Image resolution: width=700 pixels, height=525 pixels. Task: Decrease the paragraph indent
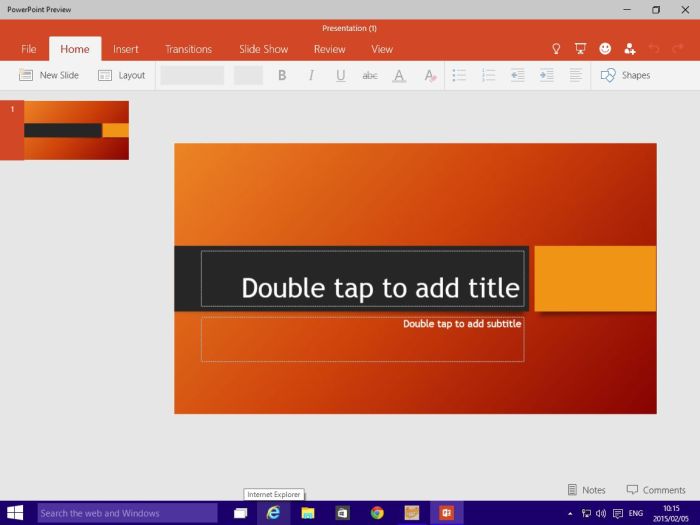517,75
